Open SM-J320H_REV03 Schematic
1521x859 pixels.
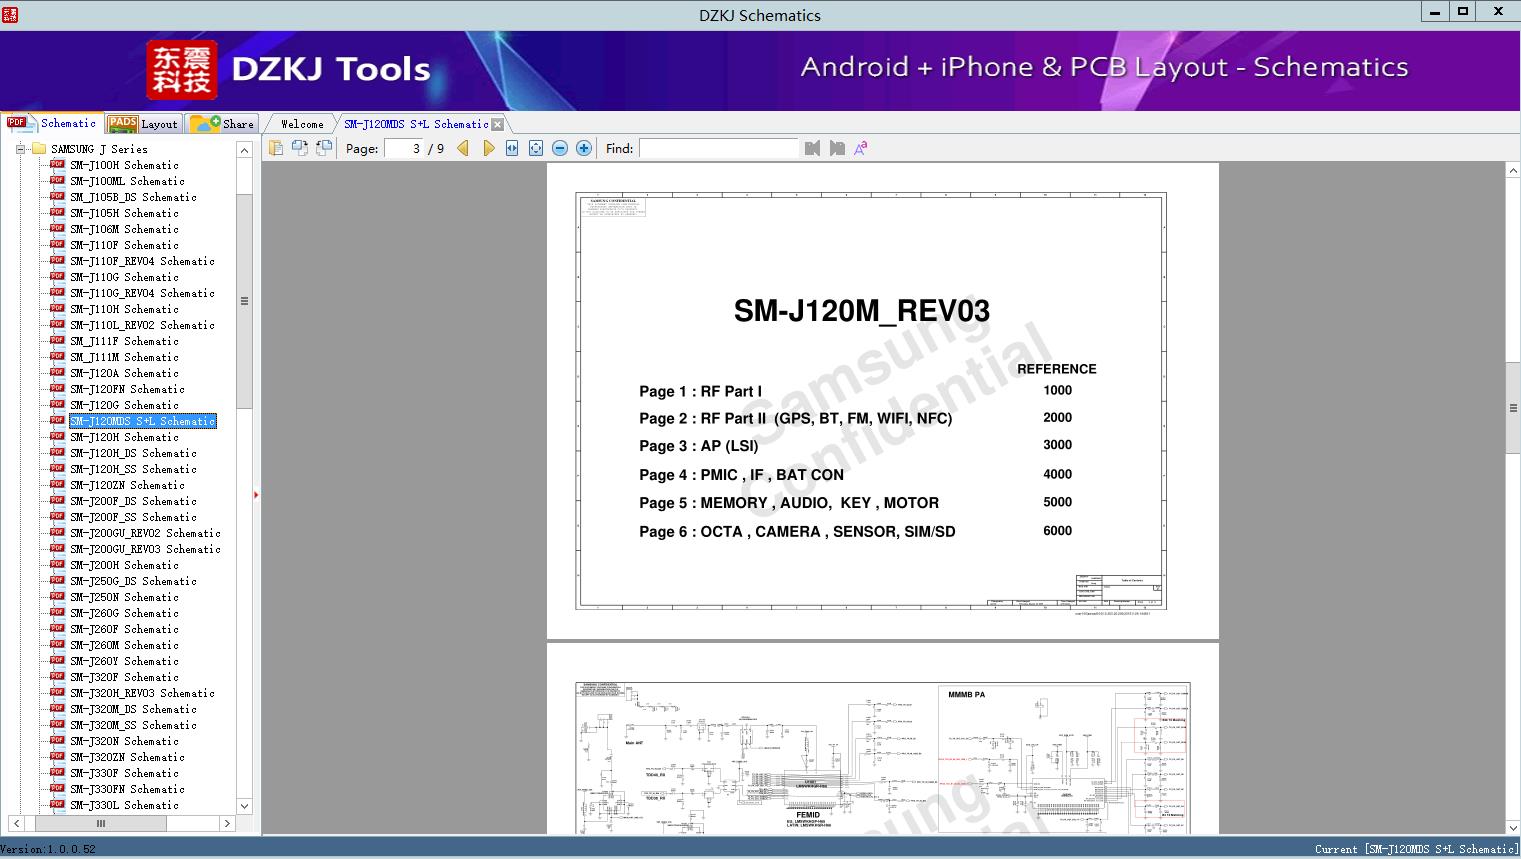pos(142,693)
